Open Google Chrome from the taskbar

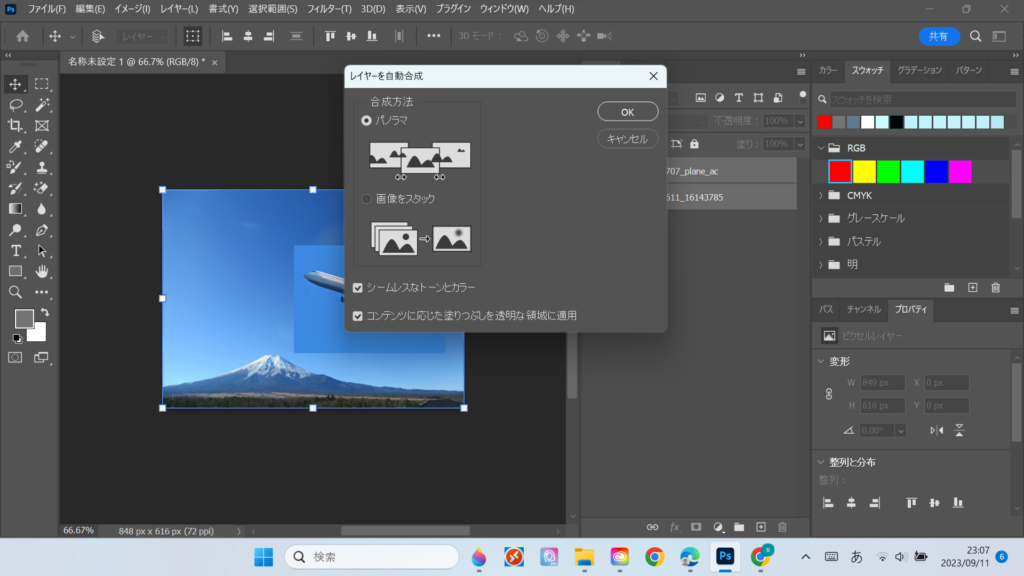654,557
